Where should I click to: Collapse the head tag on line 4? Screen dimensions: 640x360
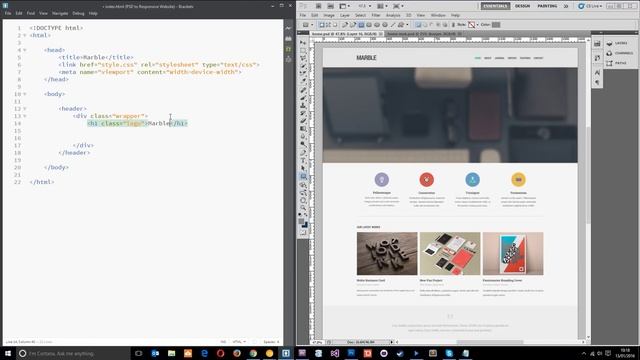pos(24,50)
